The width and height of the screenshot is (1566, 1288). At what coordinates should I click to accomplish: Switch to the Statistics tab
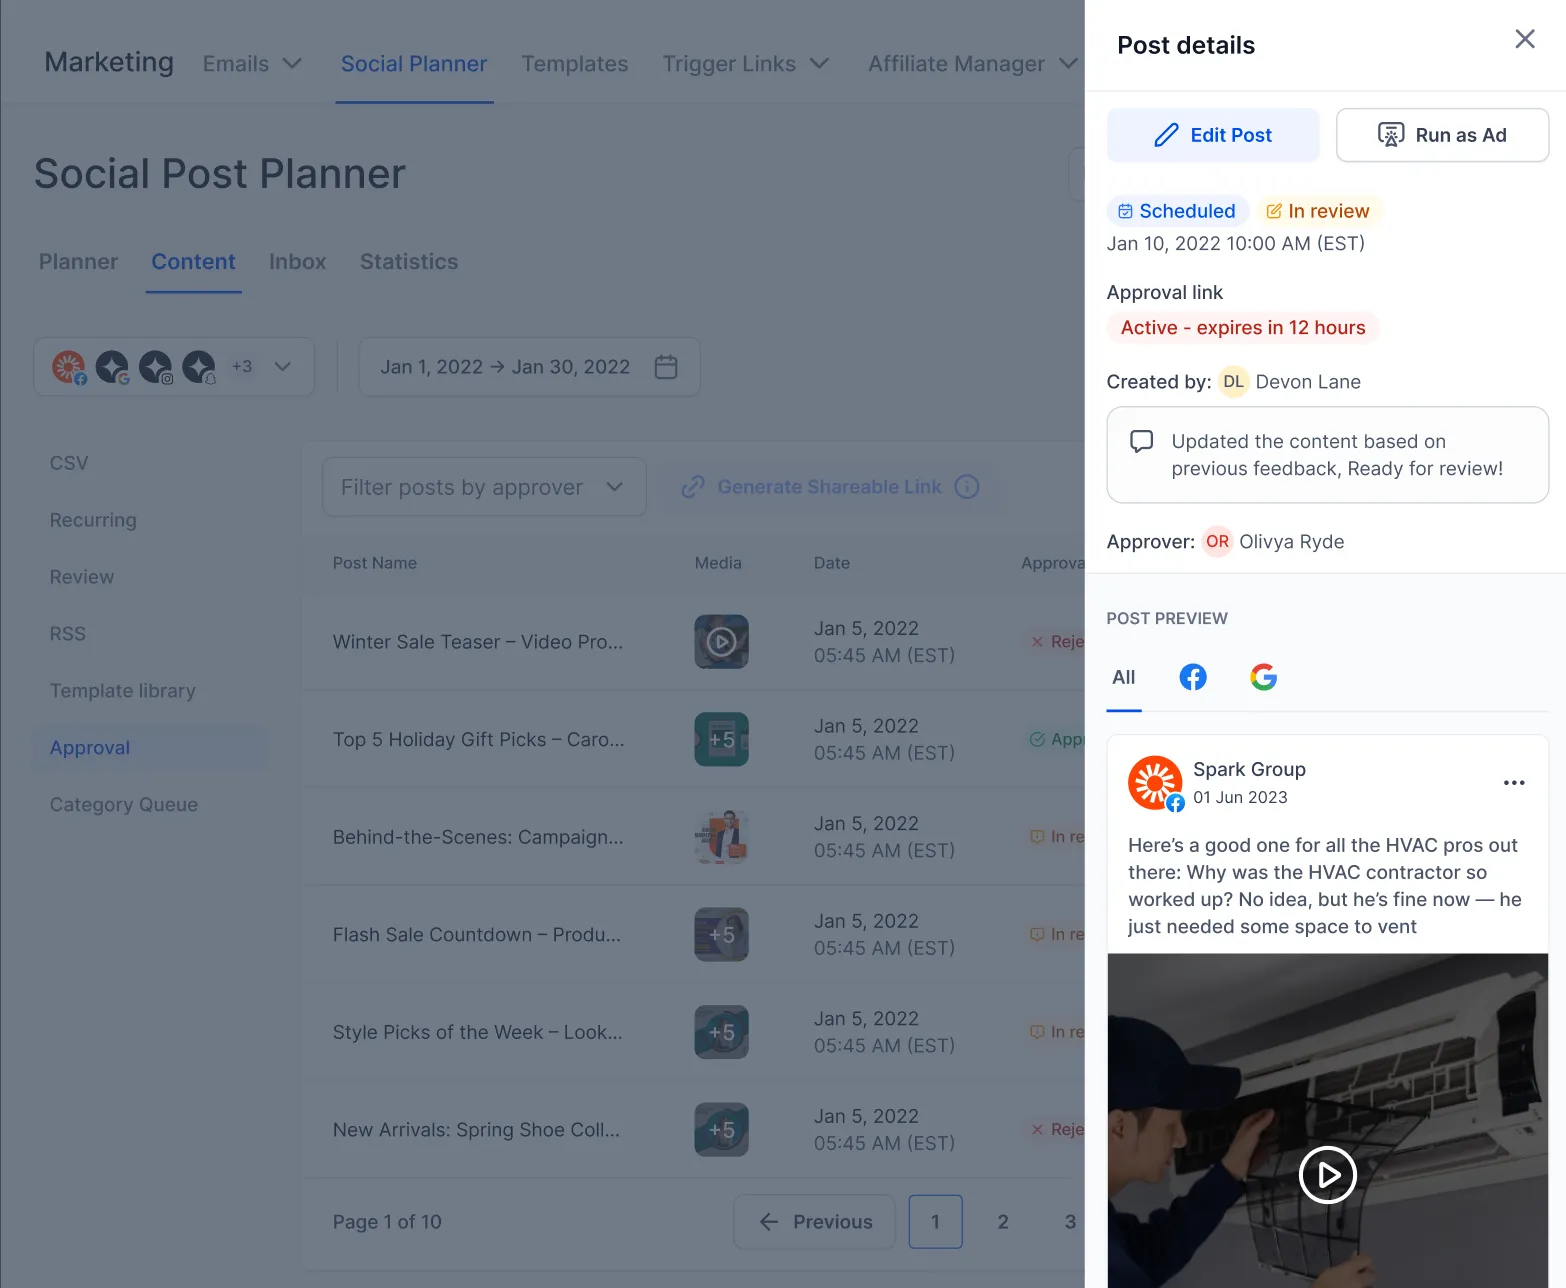pos(408,262)
